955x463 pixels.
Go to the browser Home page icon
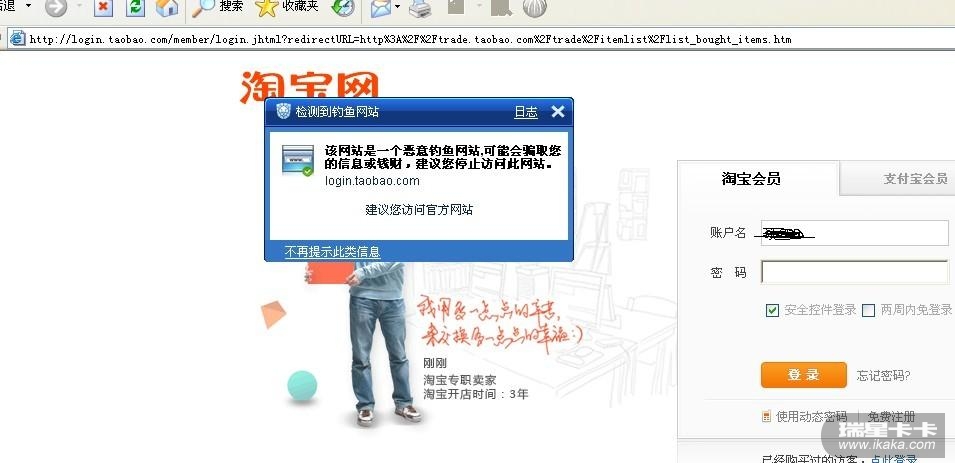point(167,8)
